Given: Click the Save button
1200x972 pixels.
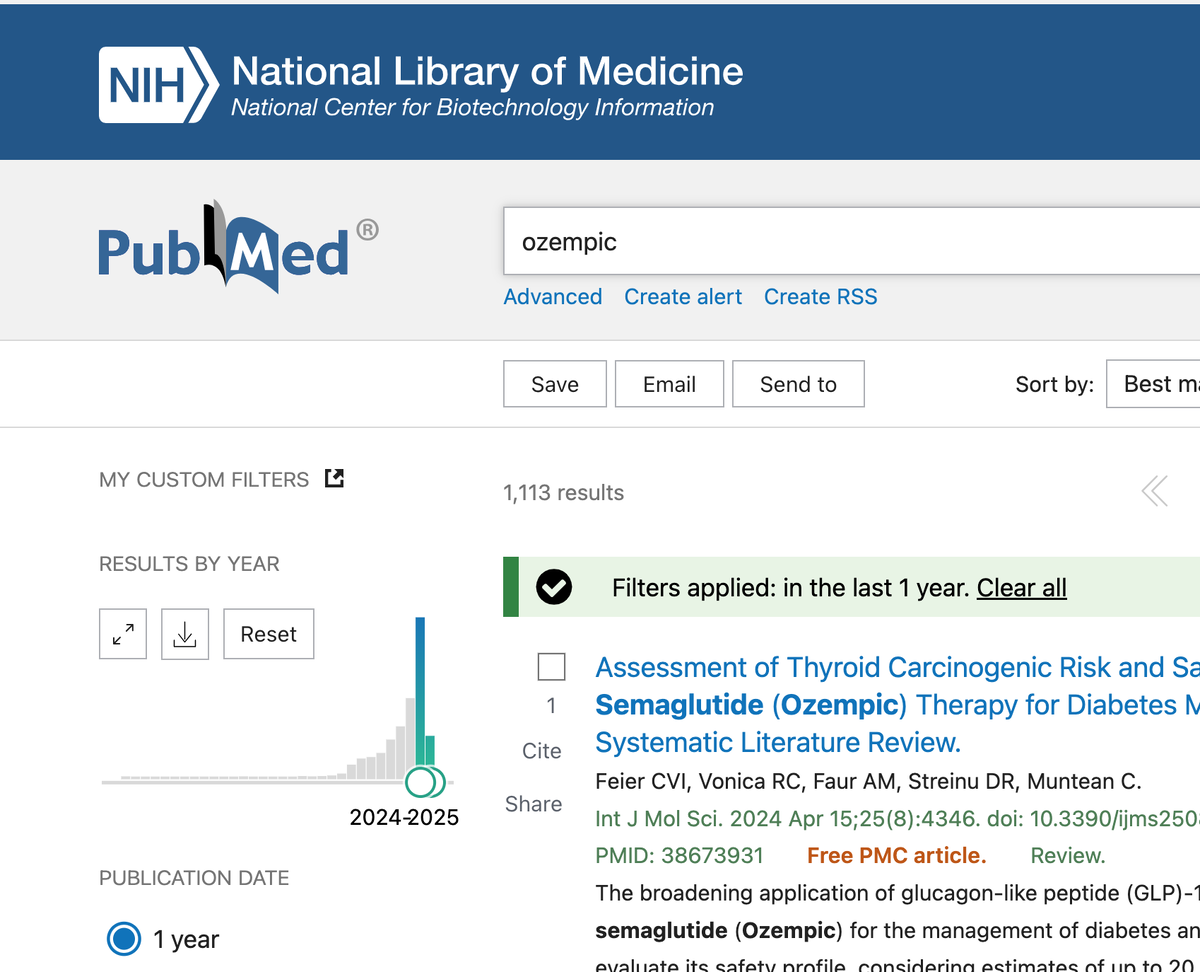Looking at the screenshot, I should [x=555, y=384].
